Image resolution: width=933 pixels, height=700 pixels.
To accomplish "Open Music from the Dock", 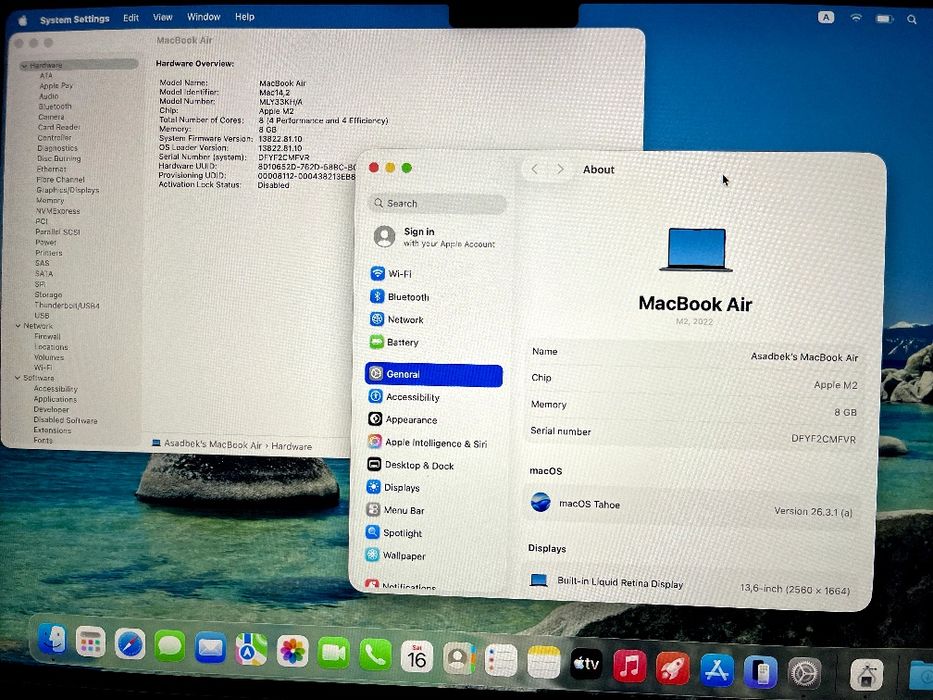I will point(630,665).
